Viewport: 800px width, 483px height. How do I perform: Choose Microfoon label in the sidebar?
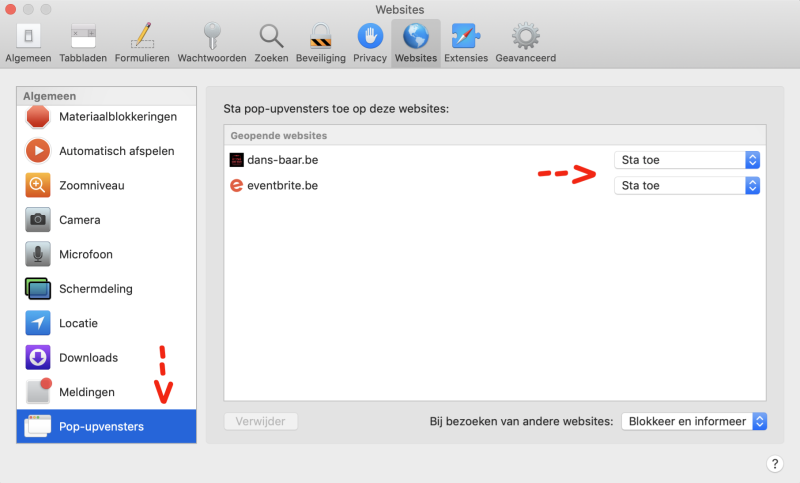coord(86,255)
